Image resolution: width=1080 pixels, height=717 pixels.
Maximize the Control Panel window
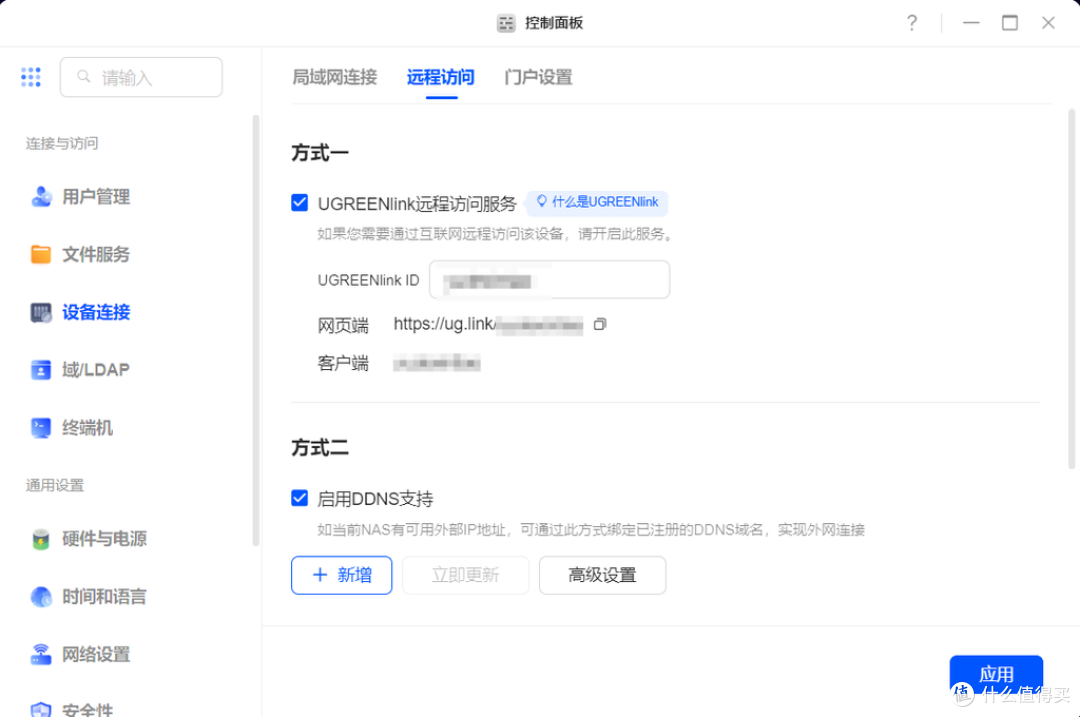pyautogui.click(x=1010, y=23)
